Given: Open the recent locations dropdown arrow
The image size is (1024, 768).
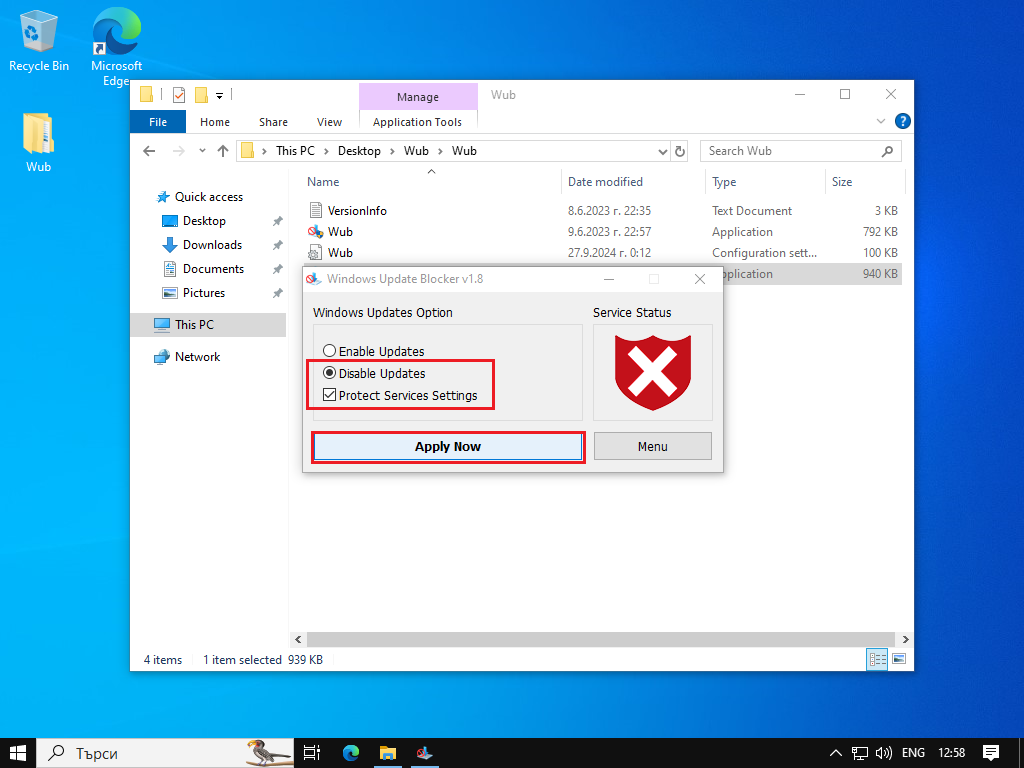Looking at the screenshot, I should tap(202, 151).
